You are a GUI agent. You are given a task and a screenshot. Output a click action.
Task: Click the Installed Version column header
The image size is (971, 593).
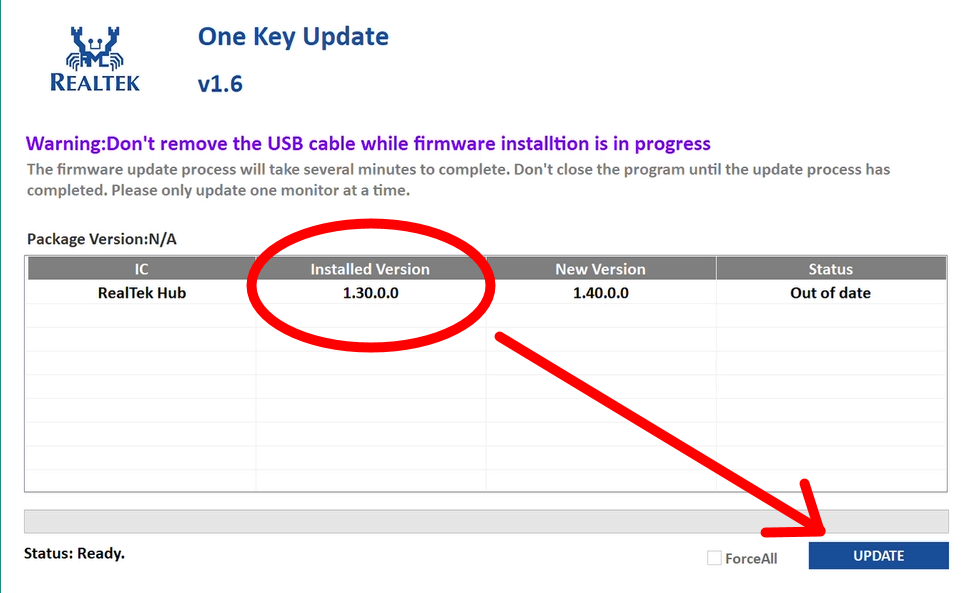point(370,269)
